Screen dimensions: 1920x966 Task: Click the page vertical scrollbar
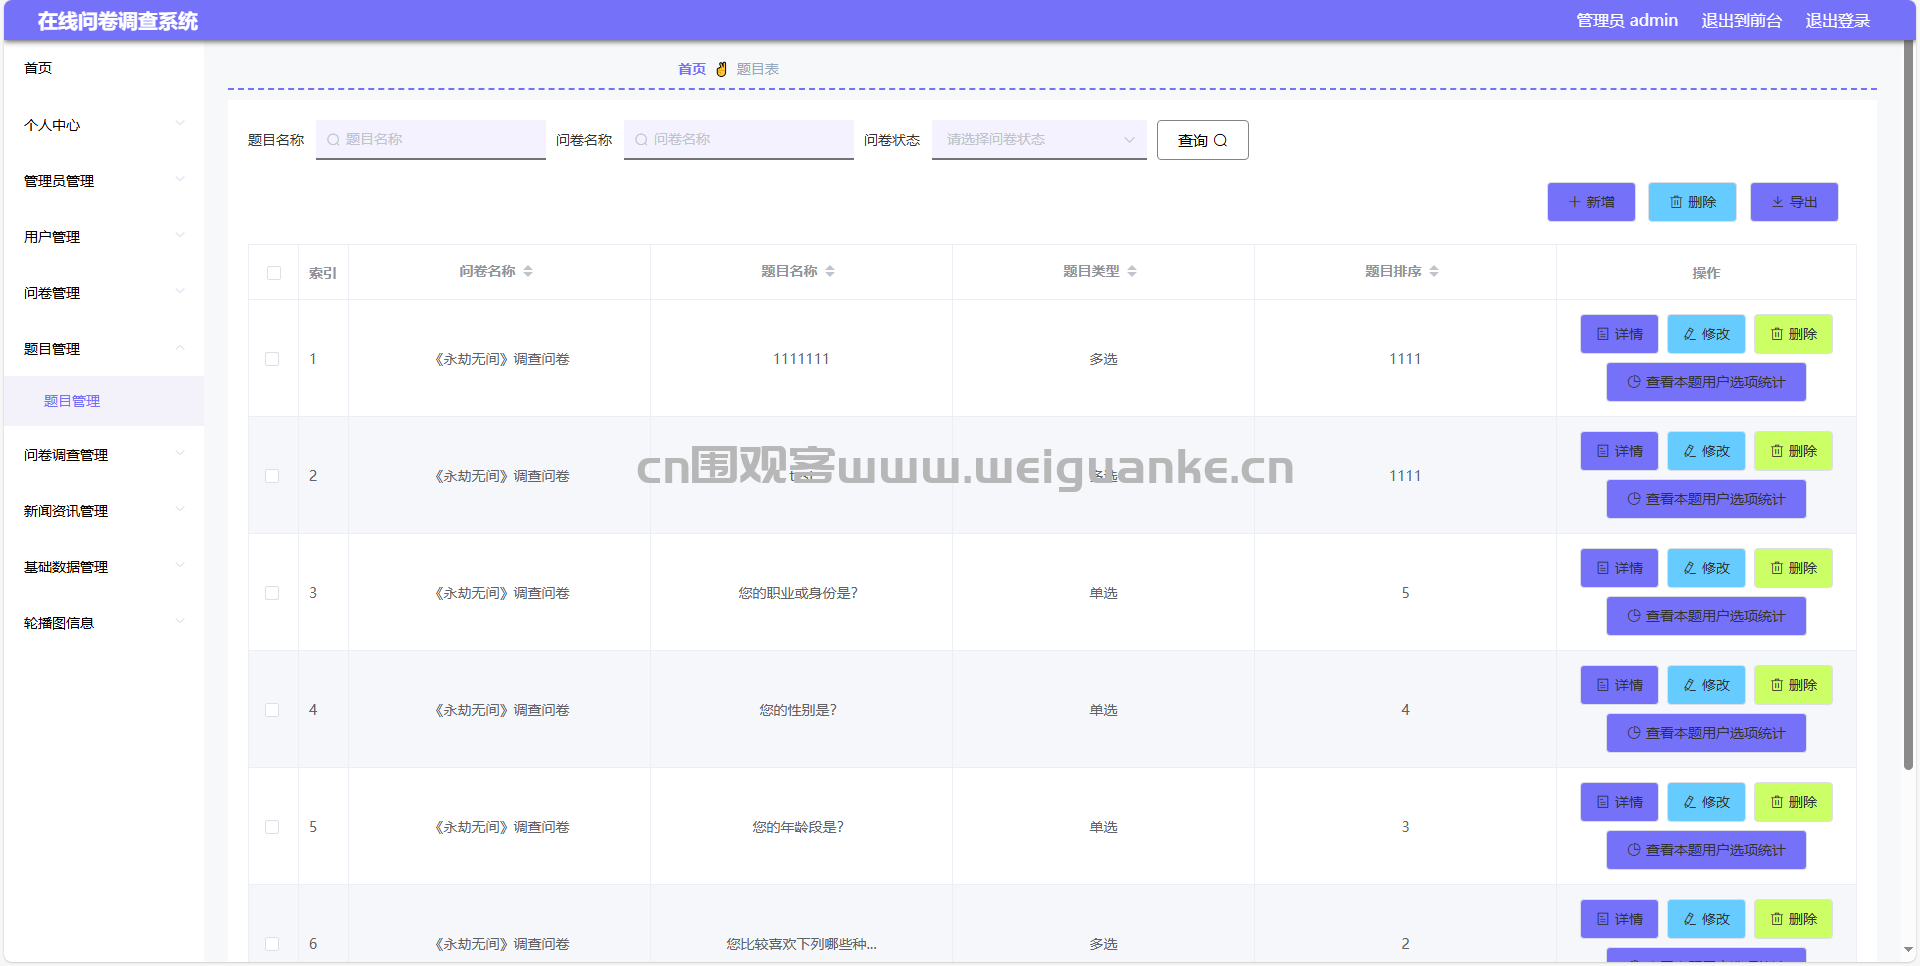[1908, 405]
